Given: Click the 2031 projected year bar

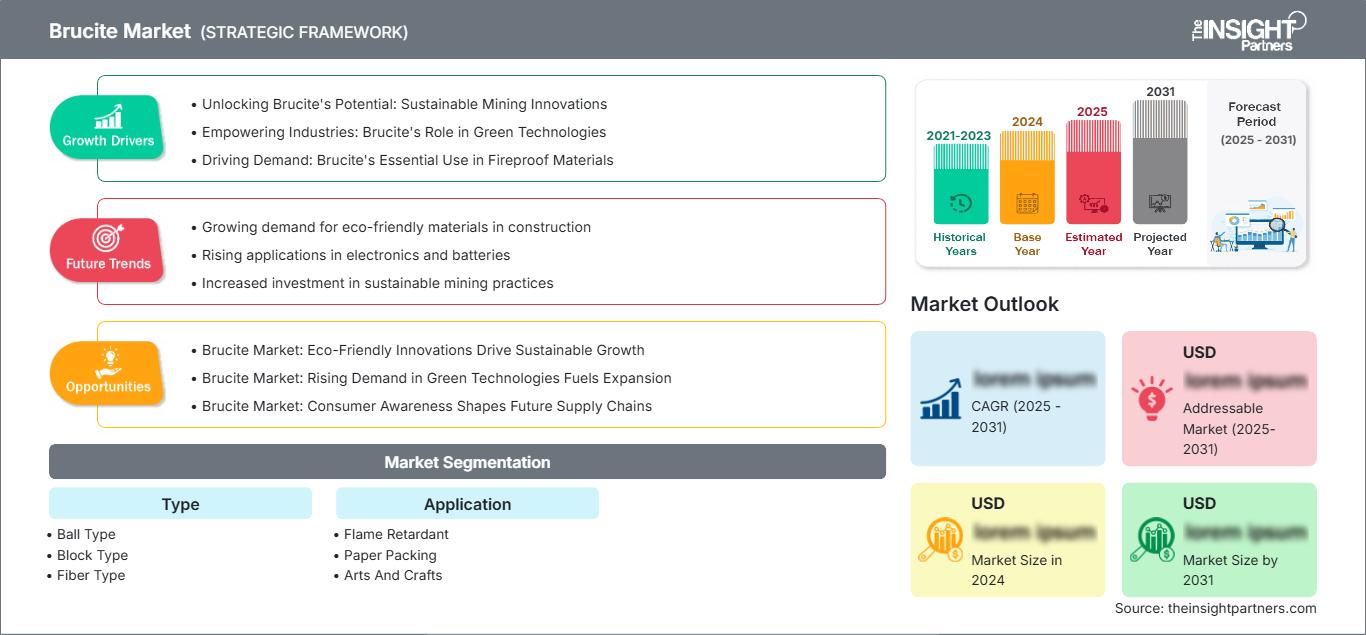Looking at the screenshot, I should [1160, 161].
